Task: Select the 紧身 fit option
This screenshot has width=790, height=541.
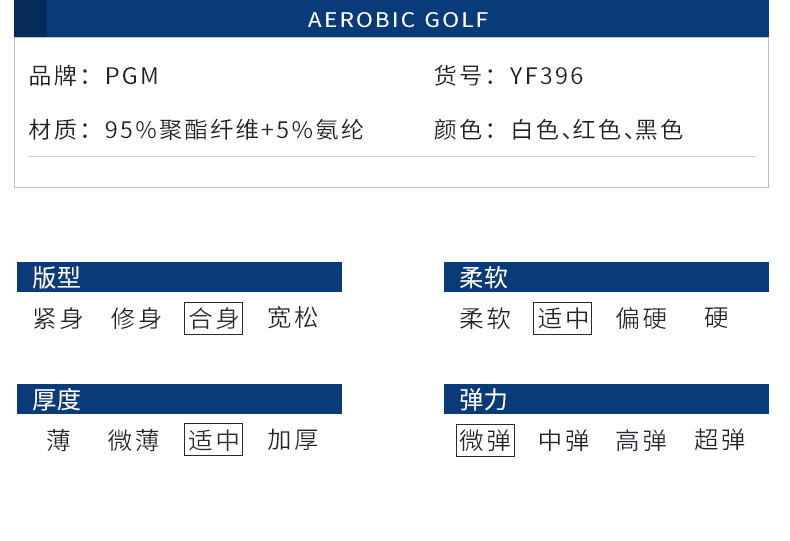Action: 58,318
